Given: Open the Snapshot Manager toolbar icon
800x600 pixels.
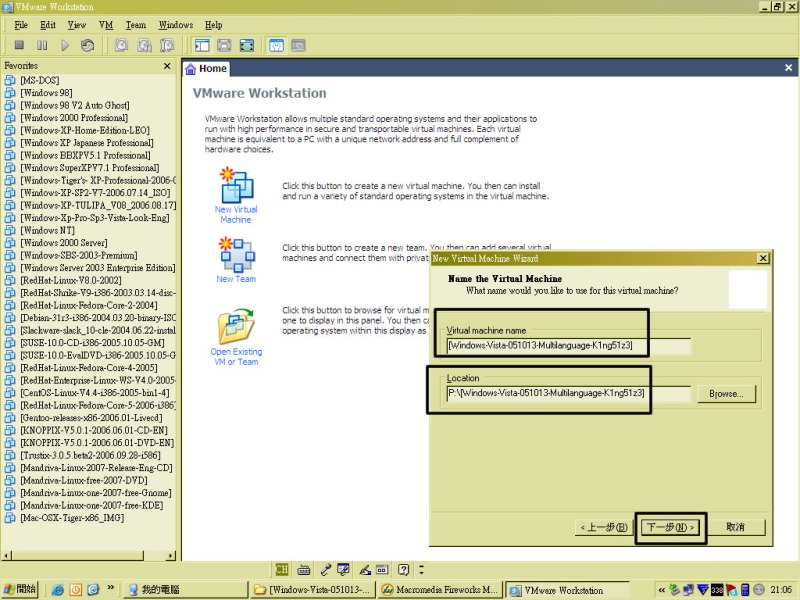Looking at the screenshot, I should point(167,45).
